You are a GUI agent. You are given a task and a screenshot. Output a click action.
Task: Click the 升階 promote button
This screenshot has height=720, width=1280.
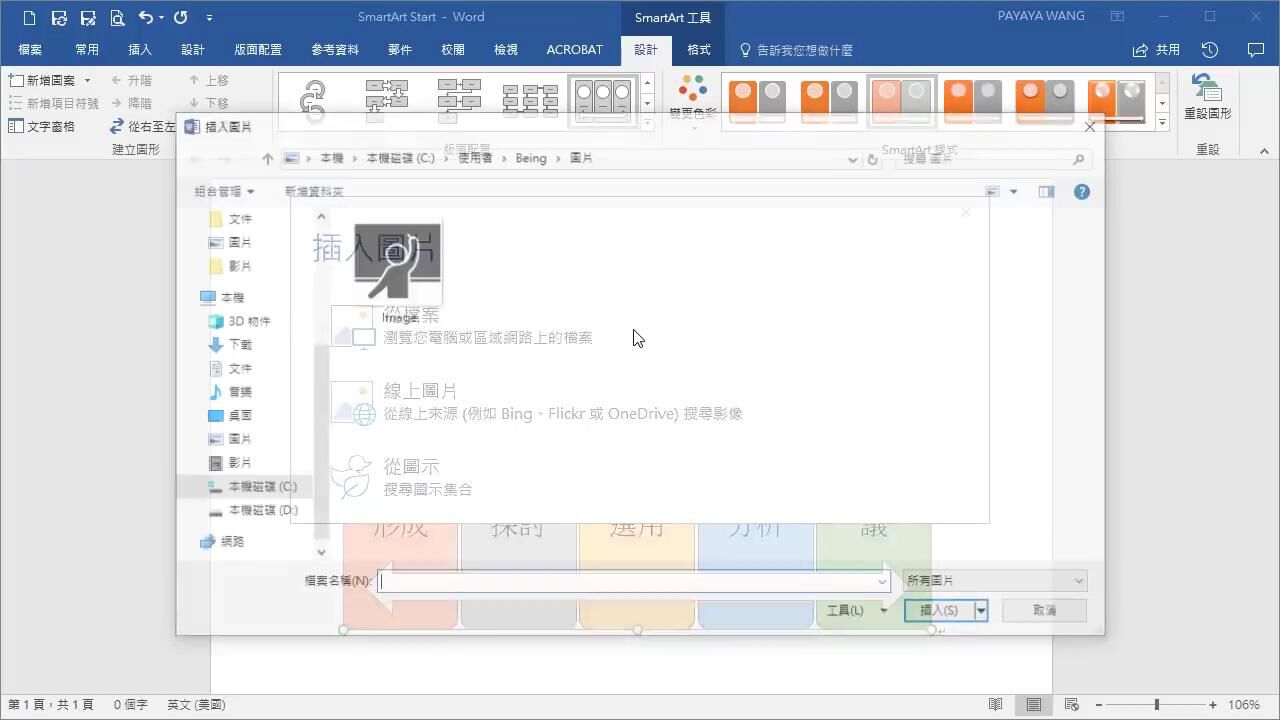tap(132, 80)
